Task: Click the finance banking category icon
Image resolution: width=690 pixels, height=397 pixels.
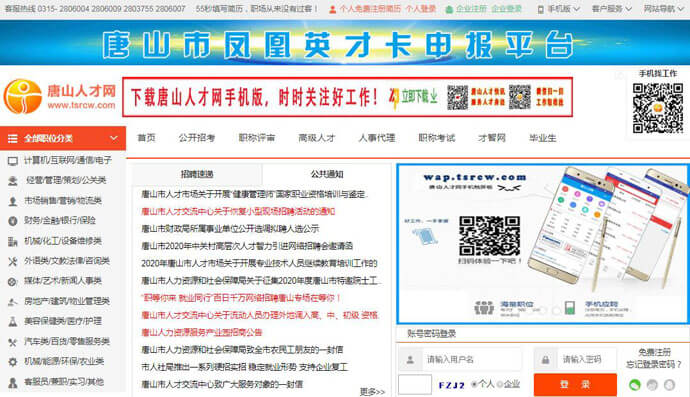Action: (x=13, y=221)
